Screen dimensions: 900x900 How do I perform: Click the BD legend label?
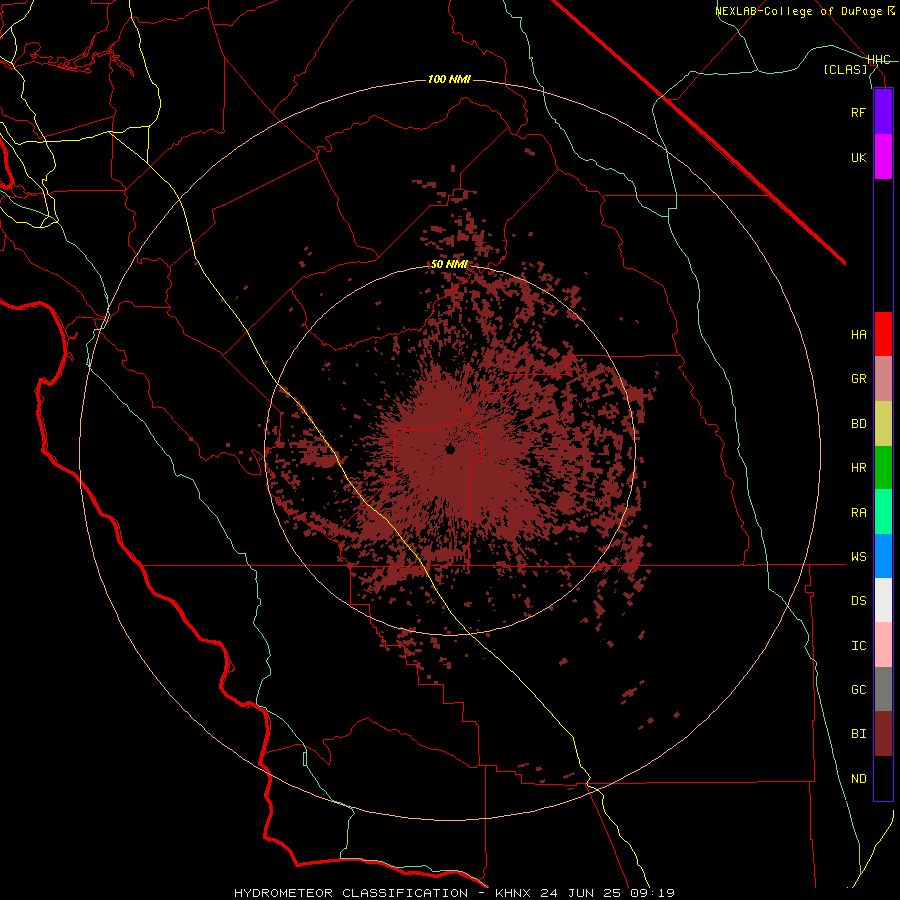point(858,424)
